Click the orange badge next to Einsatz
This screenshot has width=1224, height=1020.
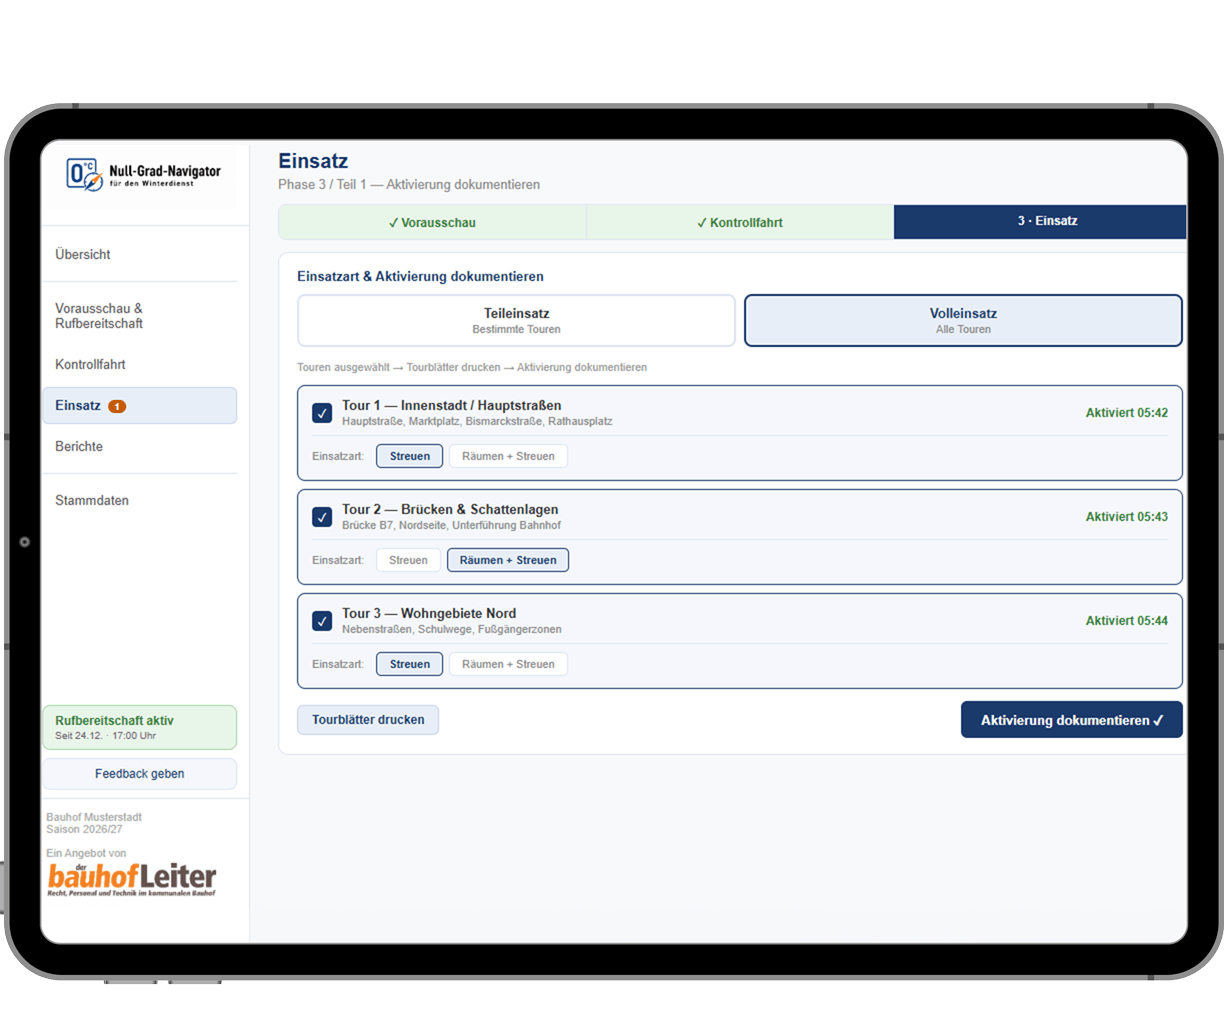point(117,406)
